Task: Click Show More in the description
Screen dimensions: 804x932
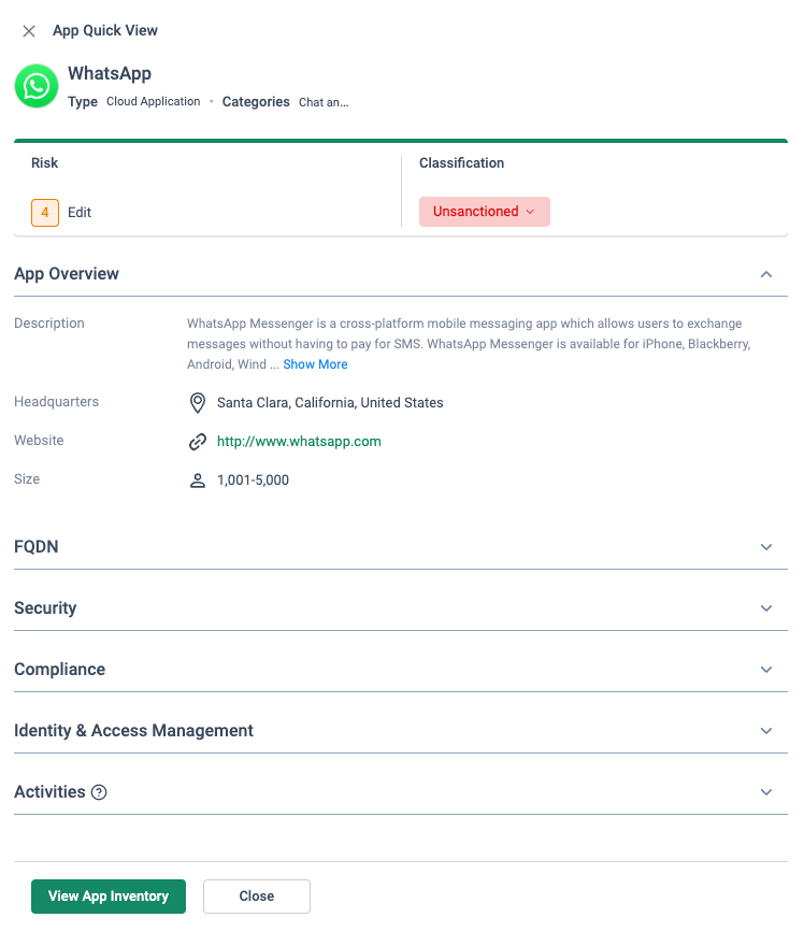Action: pos(315,364)
